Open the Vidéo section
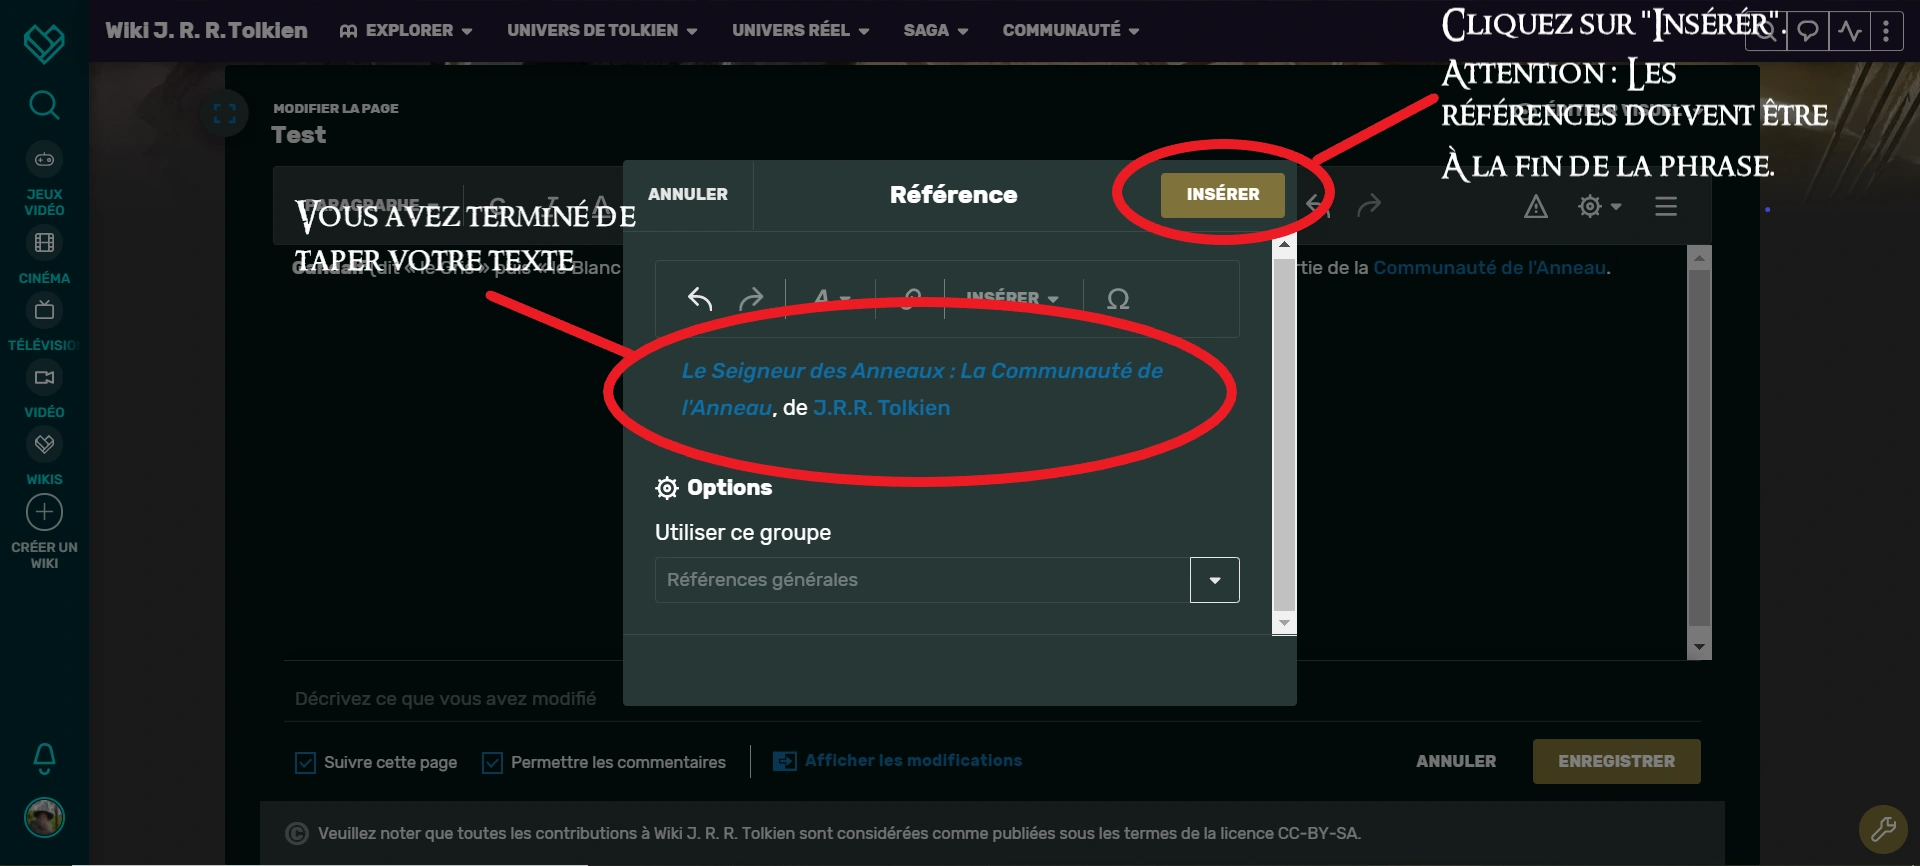 (x=44, y=390)
